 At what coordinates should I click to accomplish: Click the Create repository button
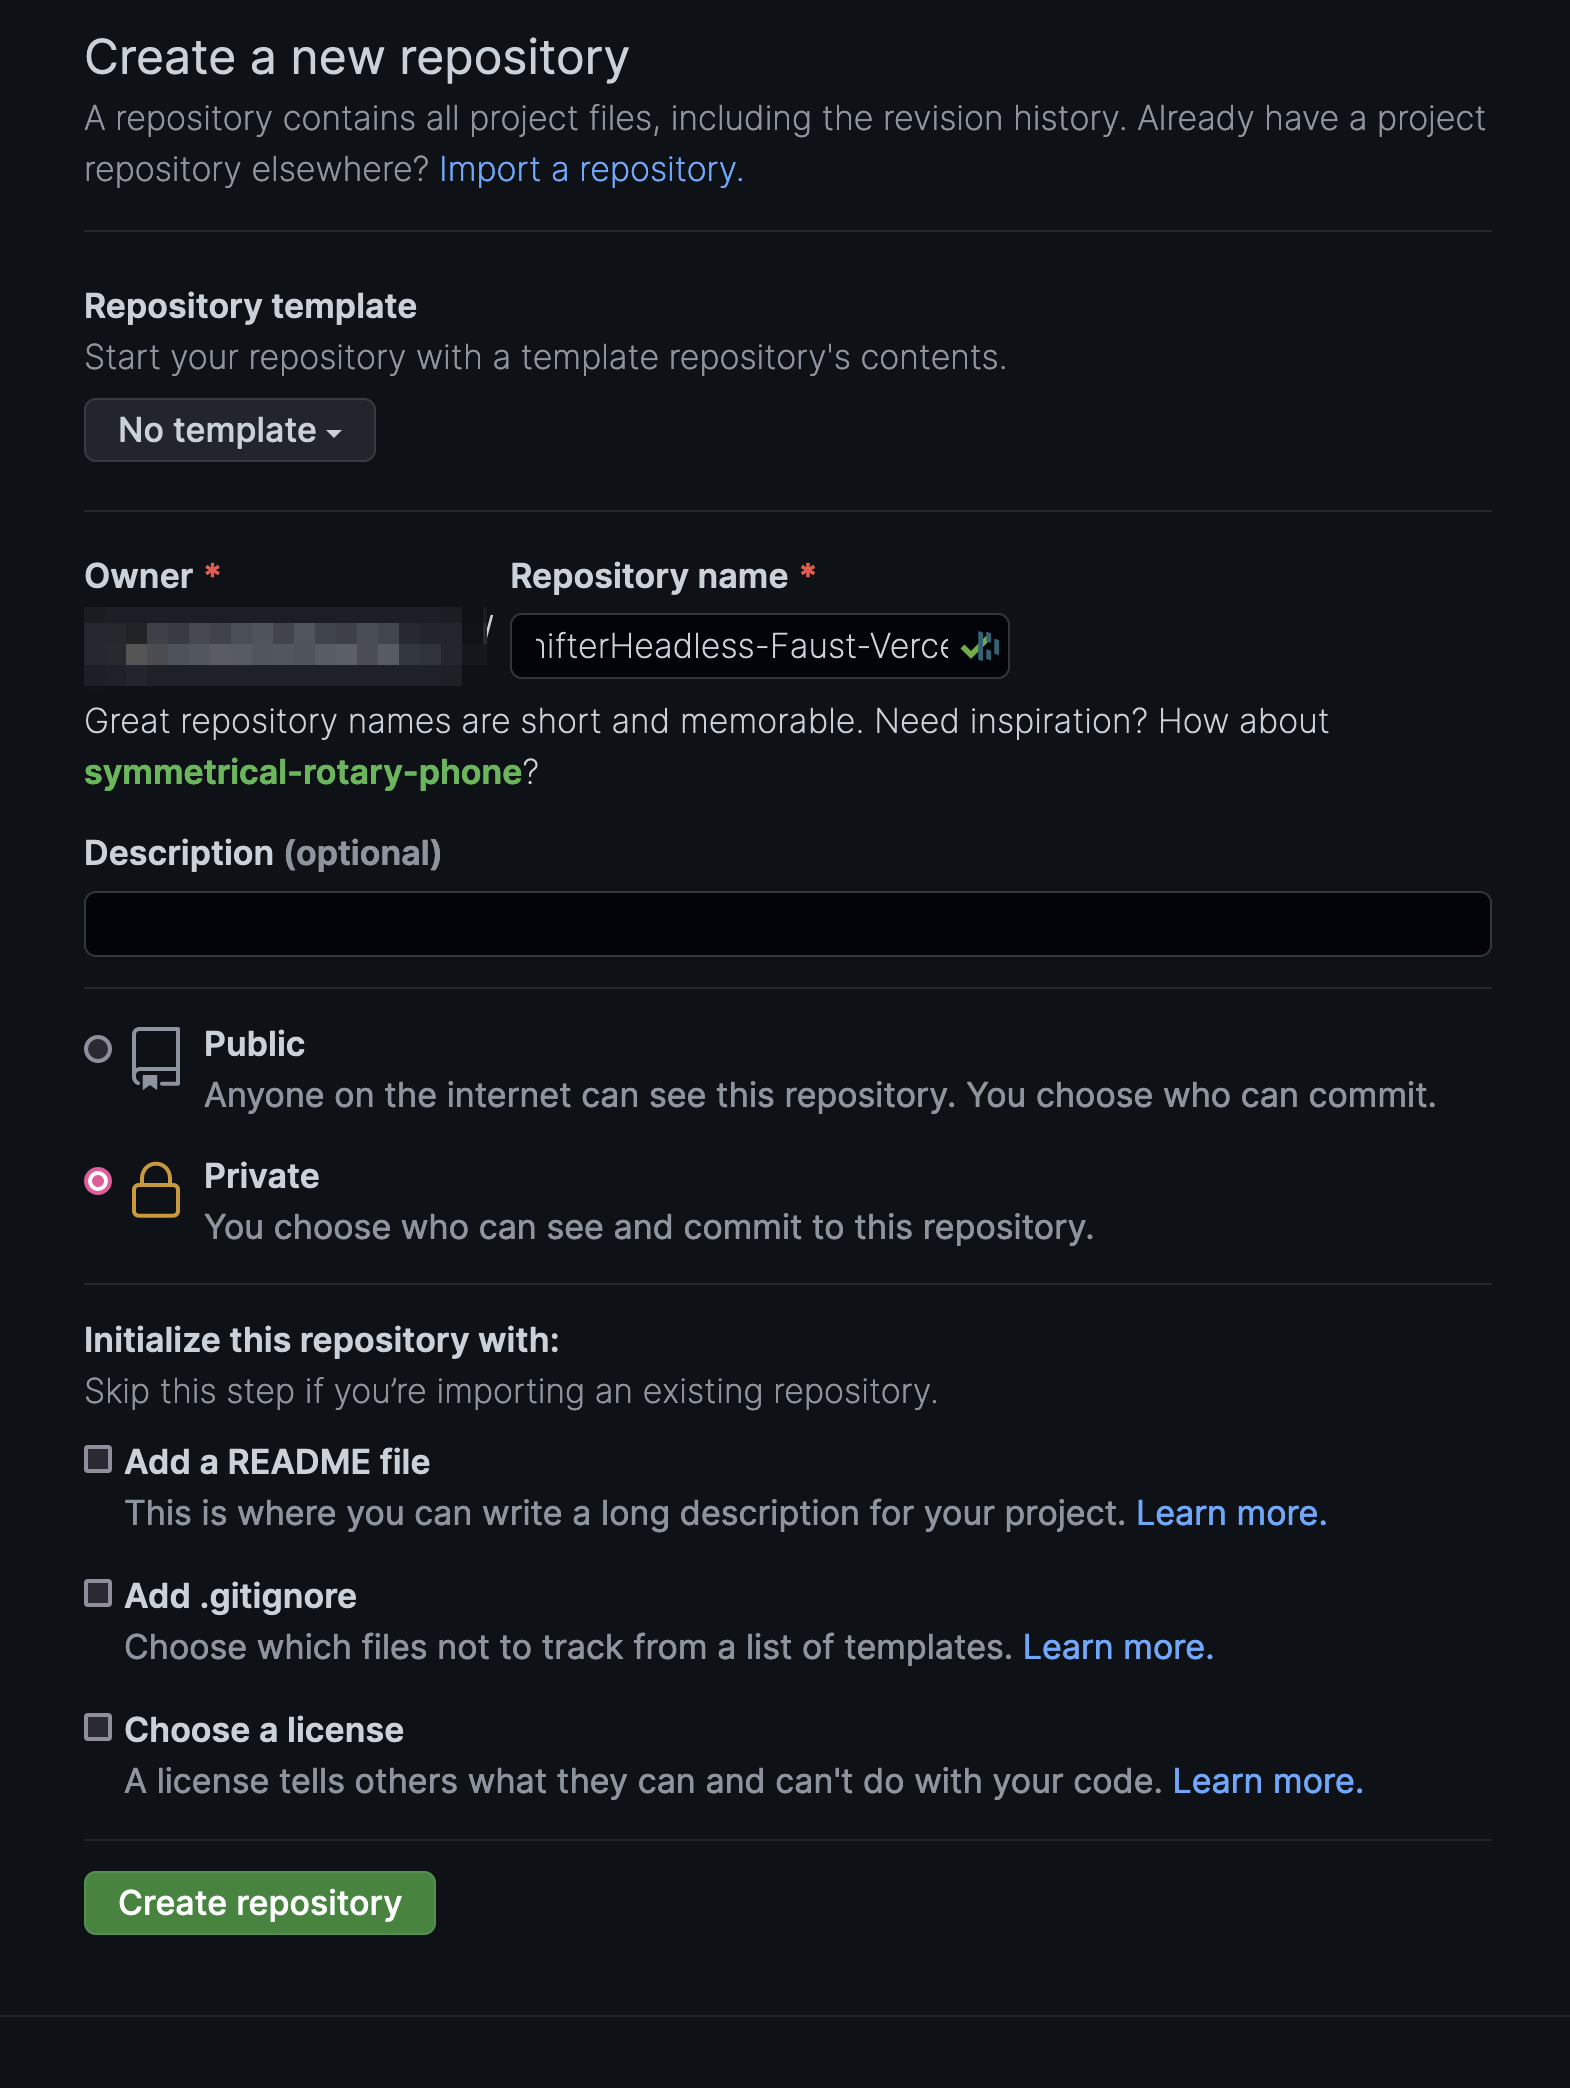coord(260,1903)
